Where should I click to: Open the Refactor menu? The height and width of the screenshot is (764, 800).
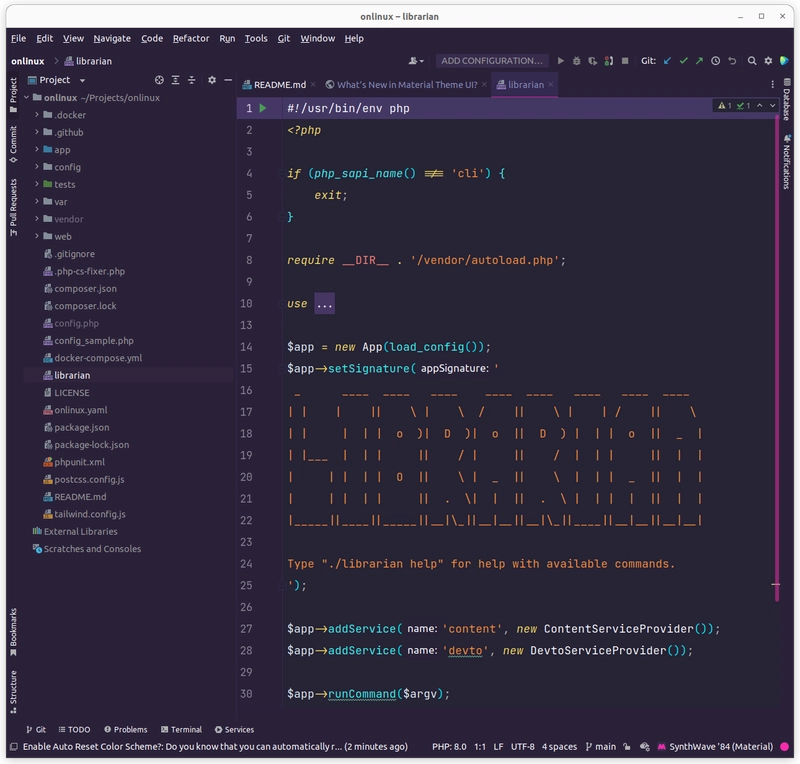pyautogui.click(x=191, y=38)
